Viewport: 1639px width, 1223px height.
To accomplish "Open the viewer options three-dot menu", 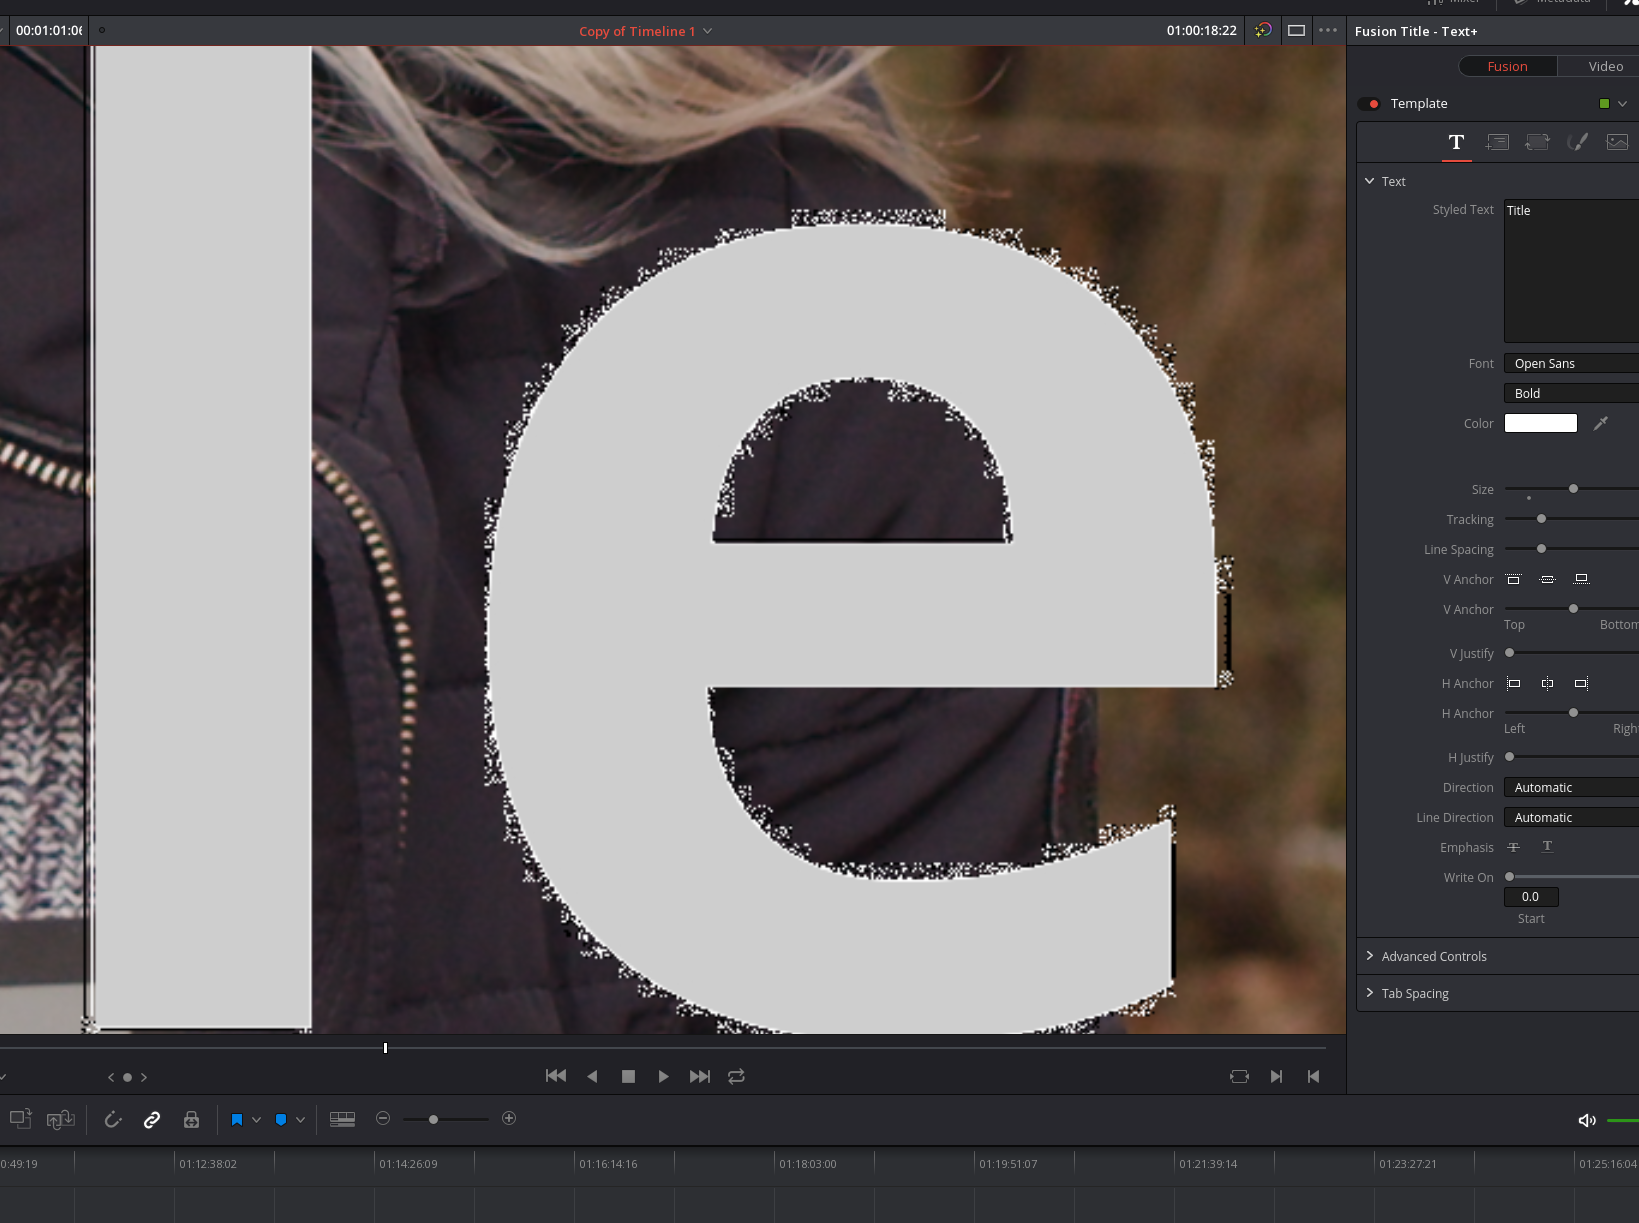I will 1328,30.
